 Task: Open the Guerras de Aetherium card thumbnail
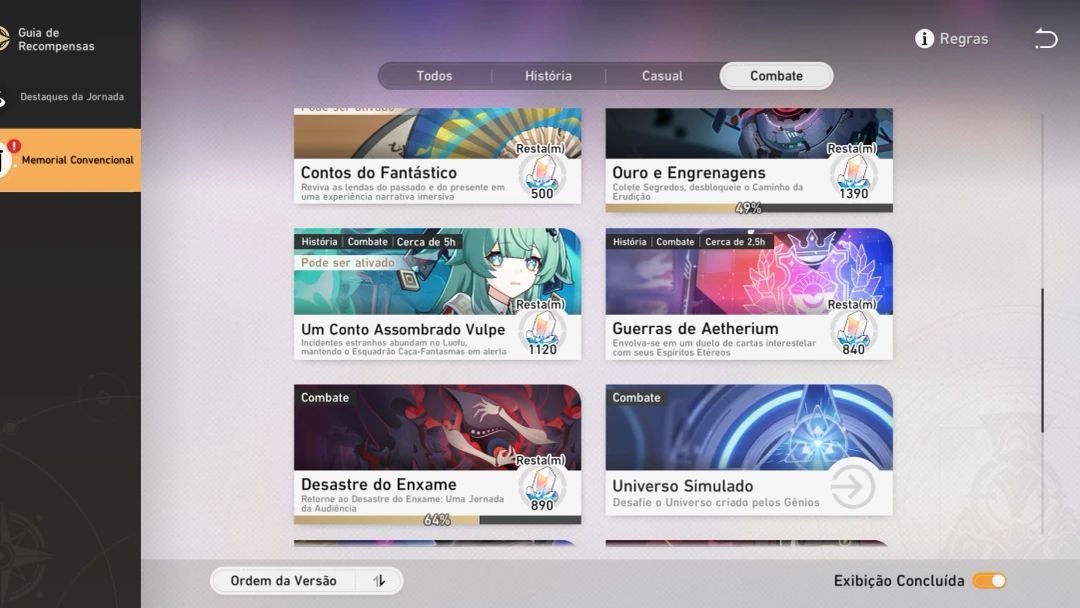click(749, 271)
